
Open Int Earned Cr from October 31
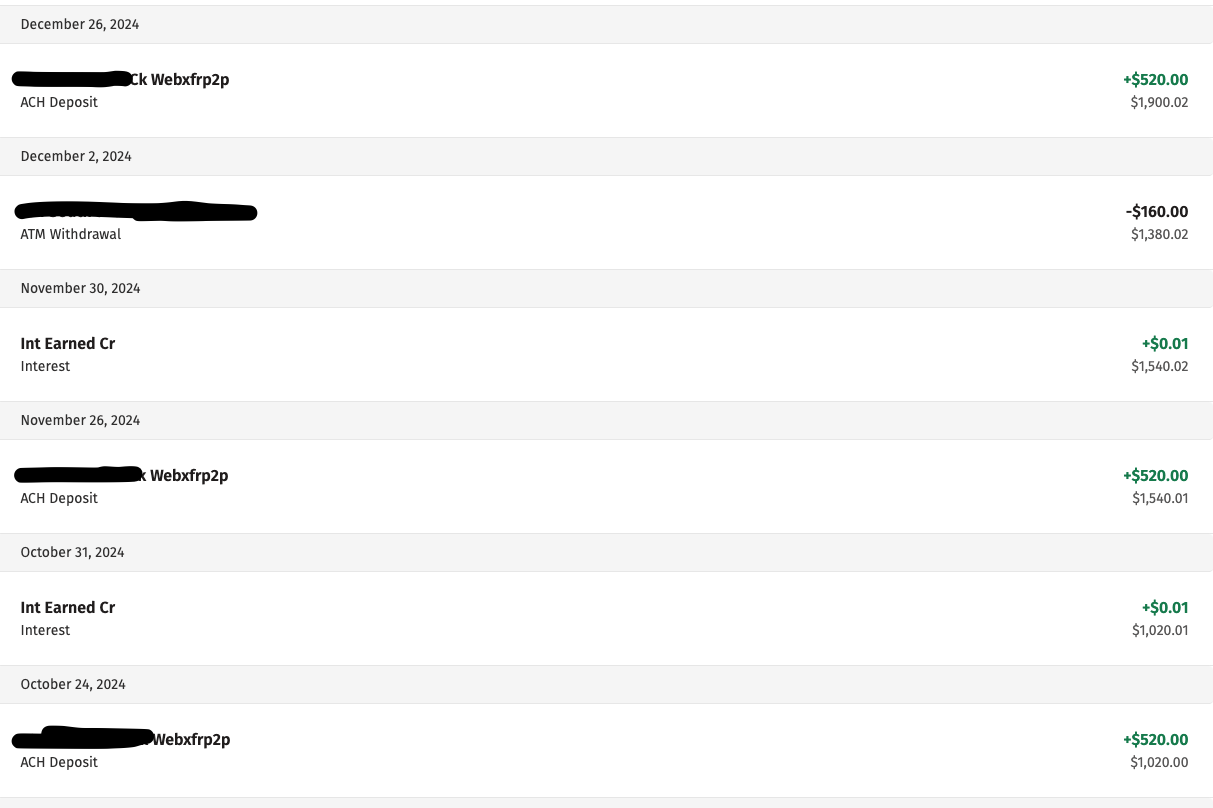[68, 608]
